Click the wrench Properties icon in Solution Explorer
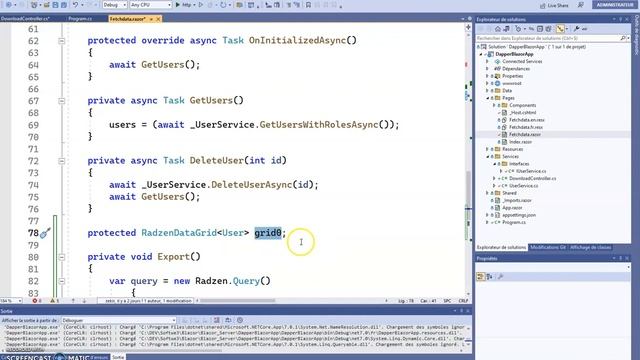Screen dimensions: 640x360 [576, 29]
